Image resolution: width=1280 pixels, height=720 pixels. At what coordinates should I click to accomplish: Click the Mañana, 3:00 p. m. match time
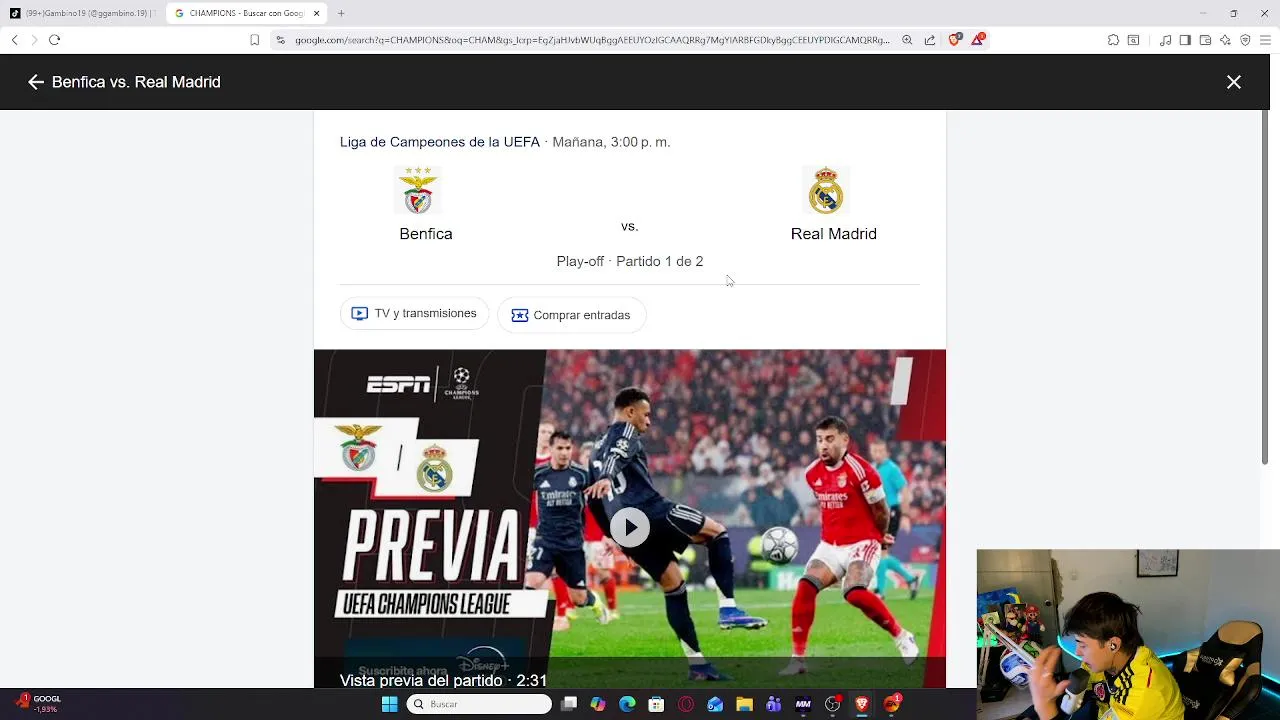point(611,142)
